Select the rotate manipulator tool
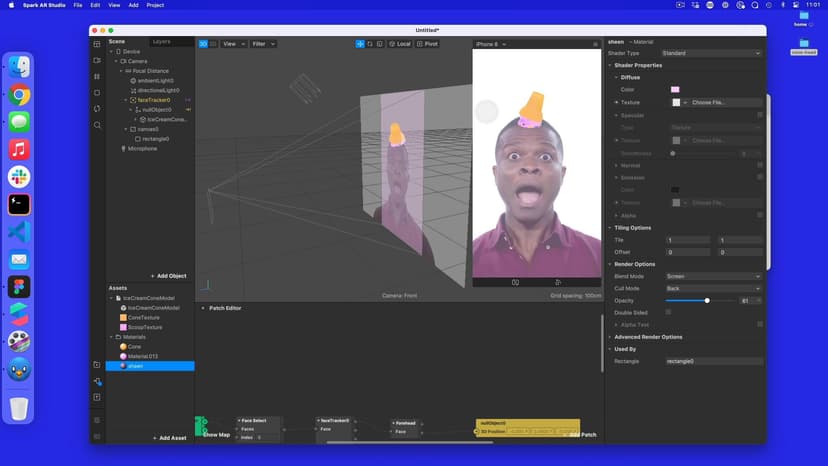The width and height of the screenshot is (828, 466). [x=370, y=44]
